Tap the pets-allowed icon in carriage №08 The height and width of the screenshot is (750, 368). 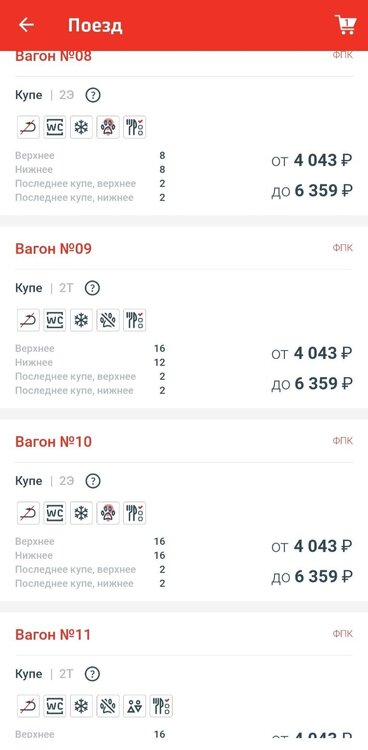point(108,127)
